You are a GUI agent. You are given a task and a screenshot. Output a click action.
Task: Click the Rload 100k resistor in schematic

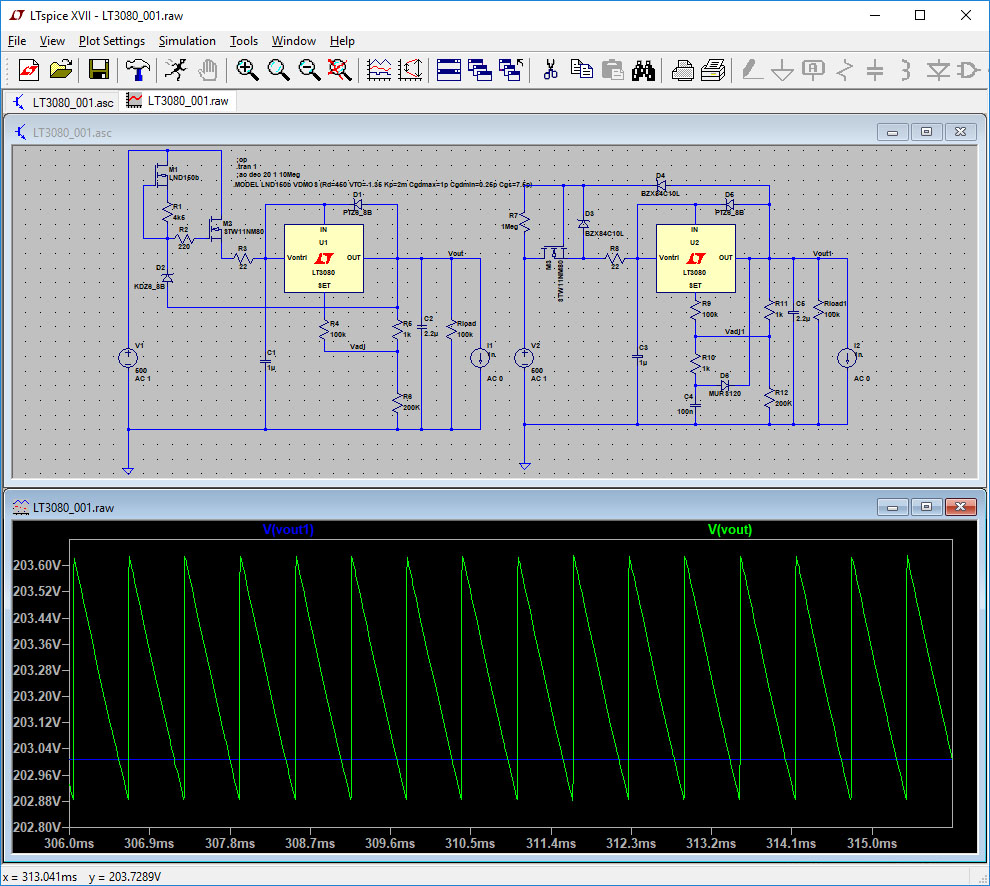point(451,328)
